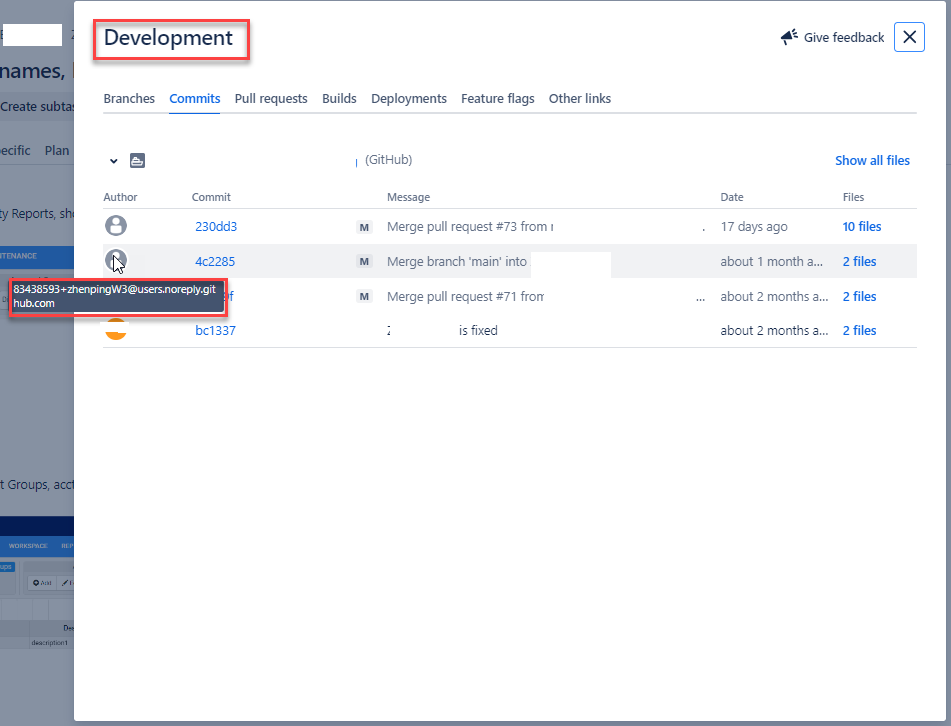The width and height of the screenshot is (951, 726).
Task: Open commit 230dd3
Action: pos(216,227)
